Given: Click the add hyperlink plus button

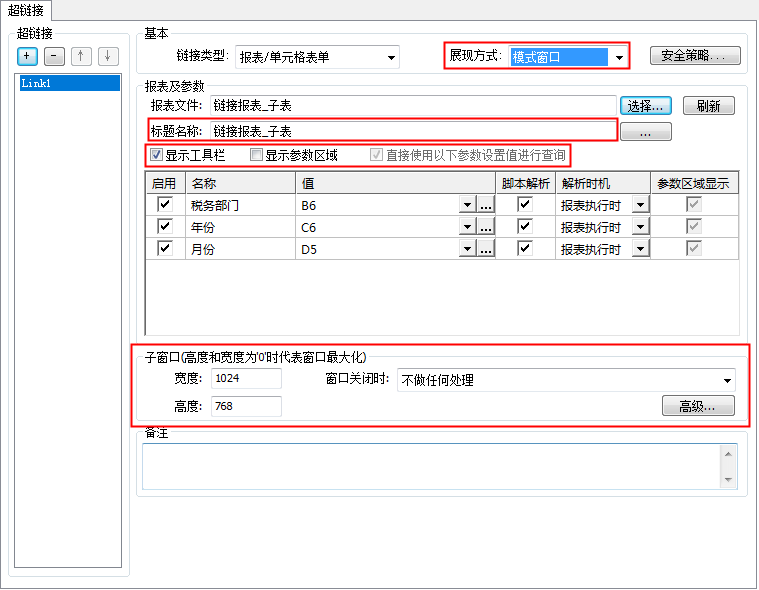Looking at the screenshot, I should point(27,56).
